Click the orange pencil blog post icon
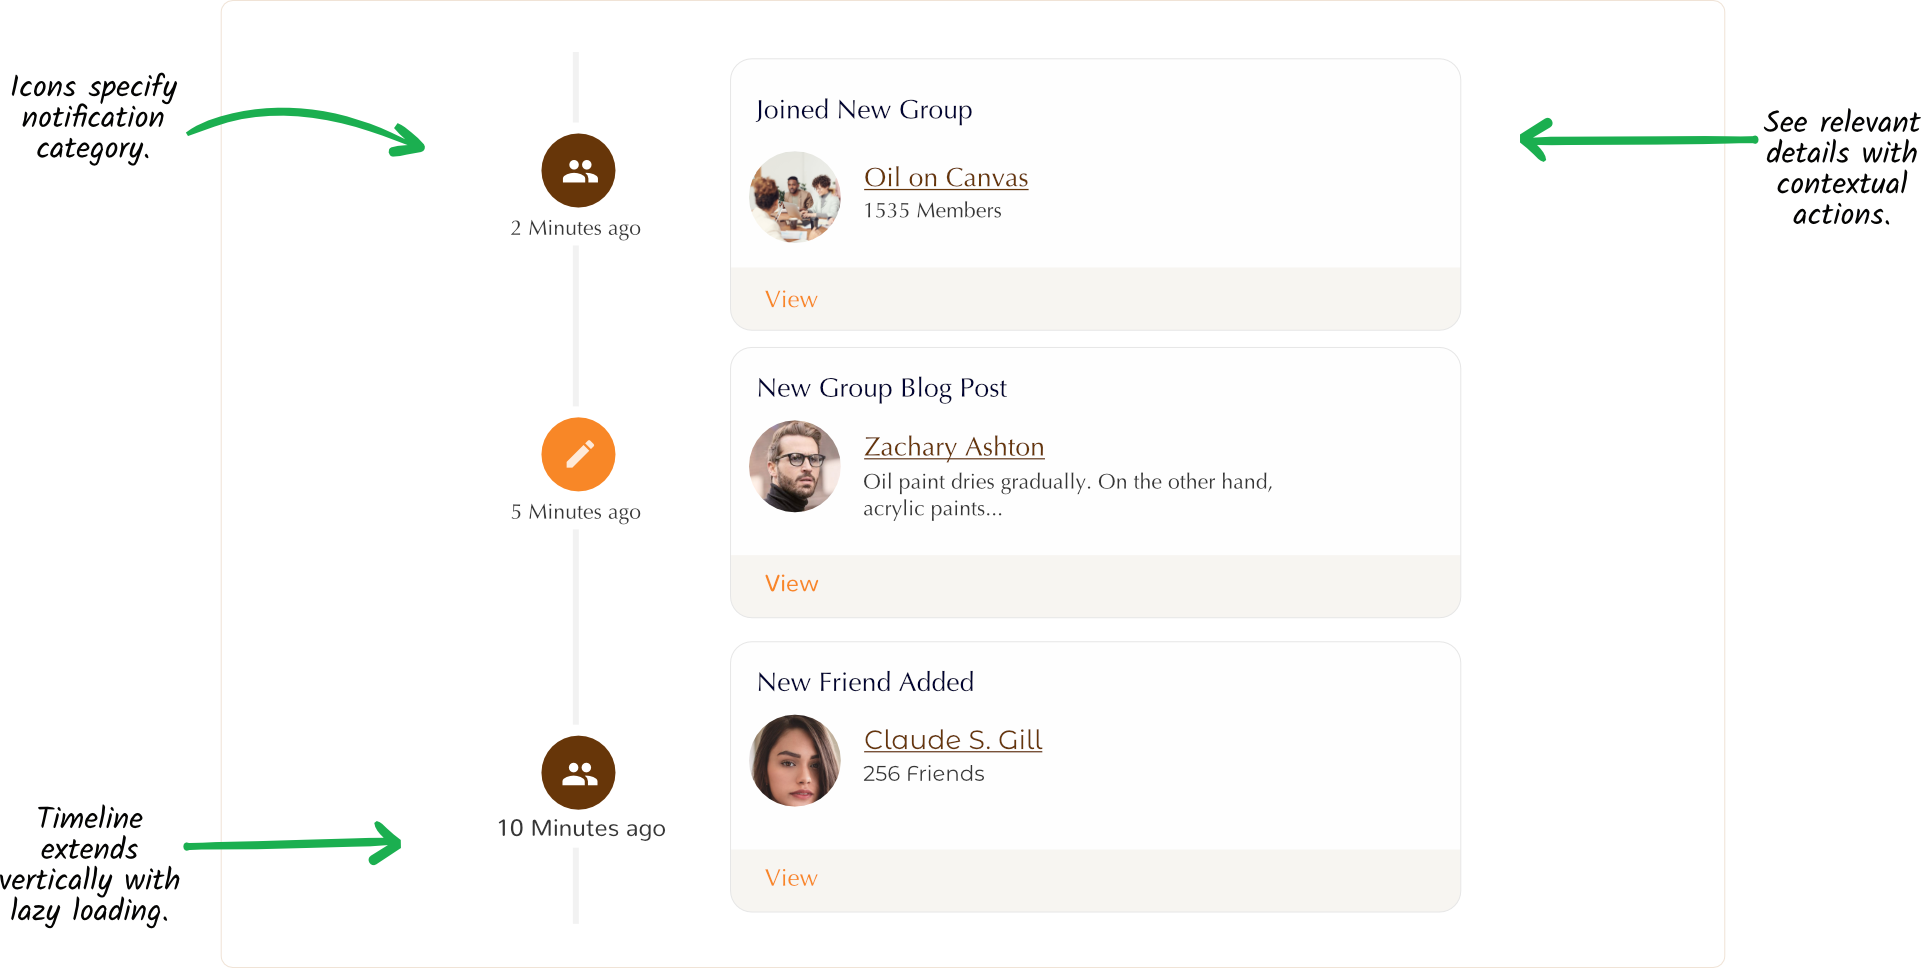Screen dimensions: 1921x968 [x=578, y=454]
